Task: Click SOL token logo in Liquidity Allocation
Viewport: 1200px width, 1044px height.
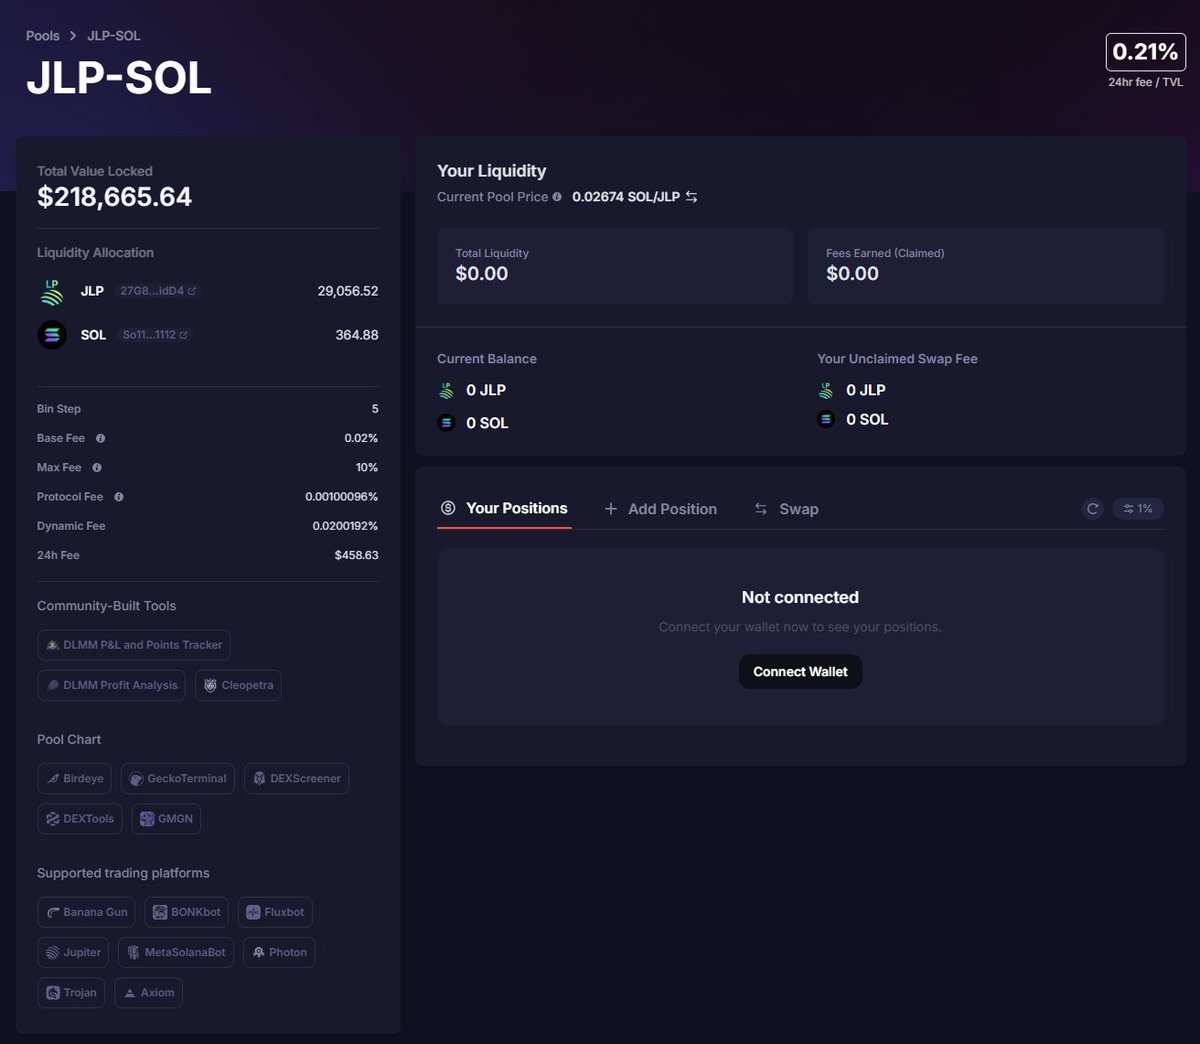Action: coord(52,335)
